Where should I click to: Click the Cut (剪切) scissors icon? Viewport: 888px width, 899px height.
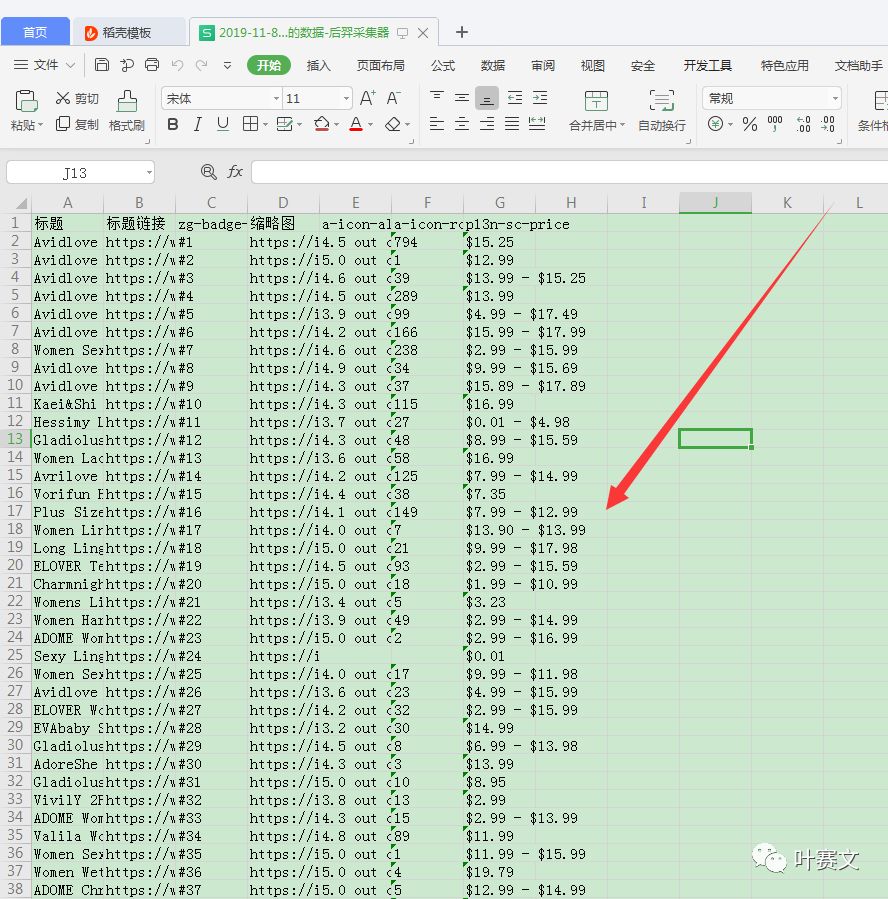[63, 98]
